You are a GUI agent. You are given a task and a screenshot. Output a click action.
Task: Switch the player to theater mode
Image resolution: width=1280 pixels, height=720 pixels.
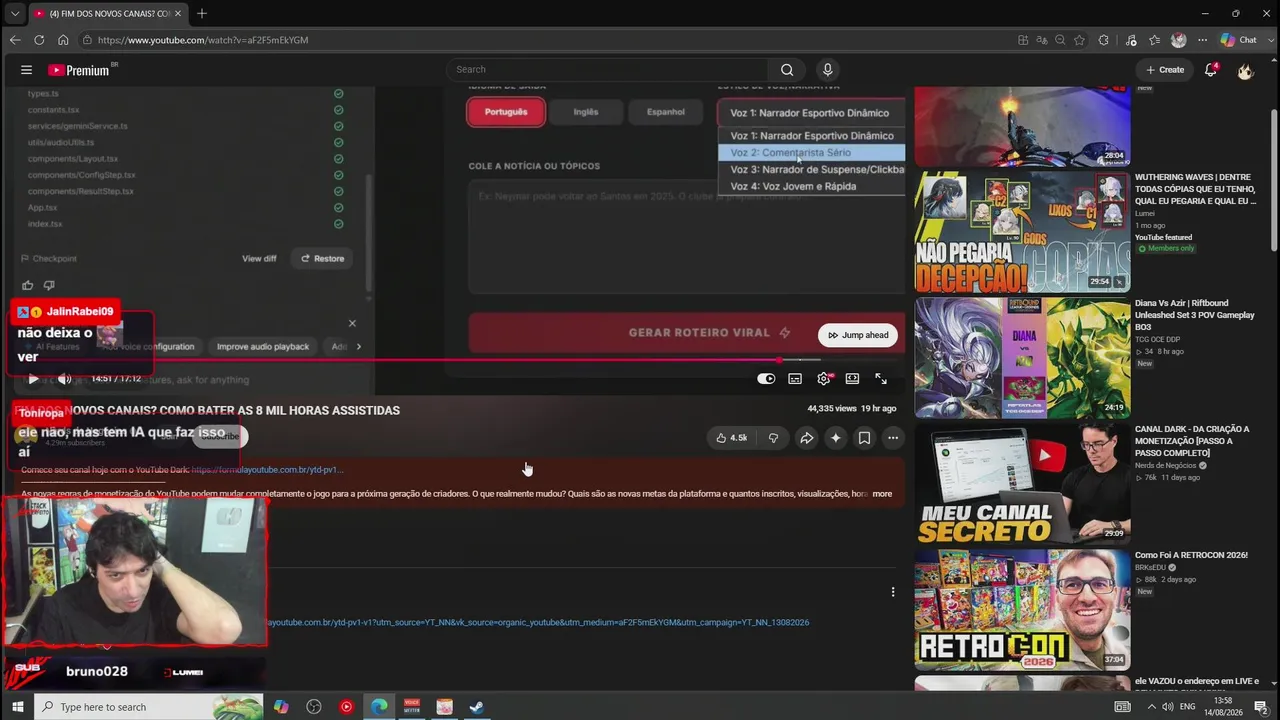pyautogui.click(x=852, y=379)
